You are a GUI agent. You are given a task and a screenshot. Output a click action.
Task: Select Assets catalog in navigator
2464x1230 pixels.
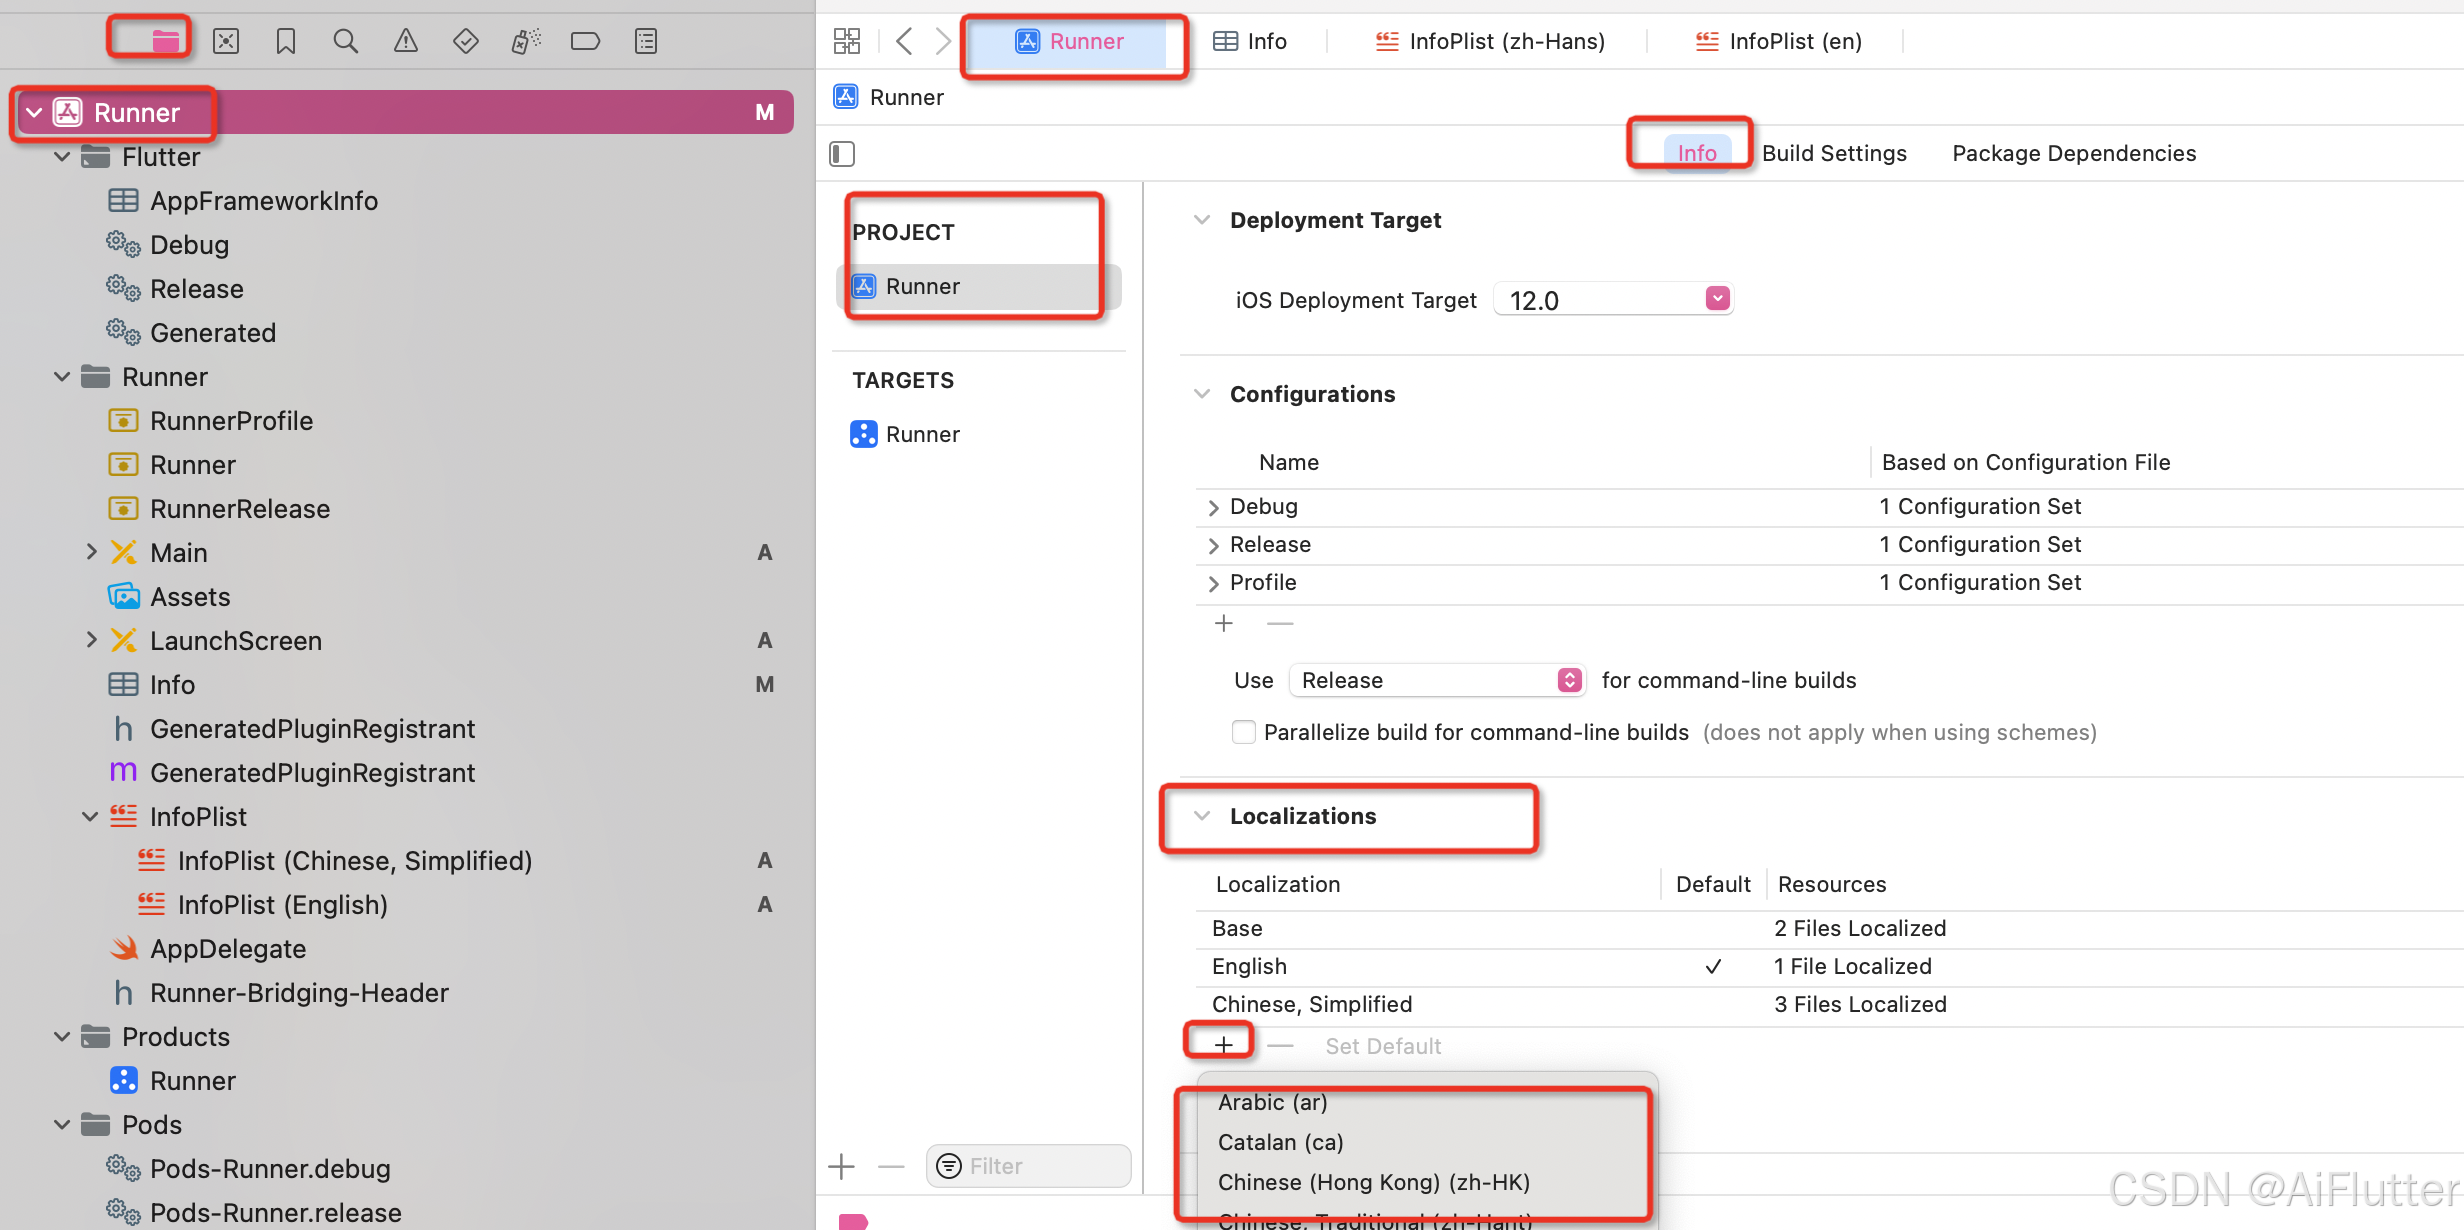(190, 596)
